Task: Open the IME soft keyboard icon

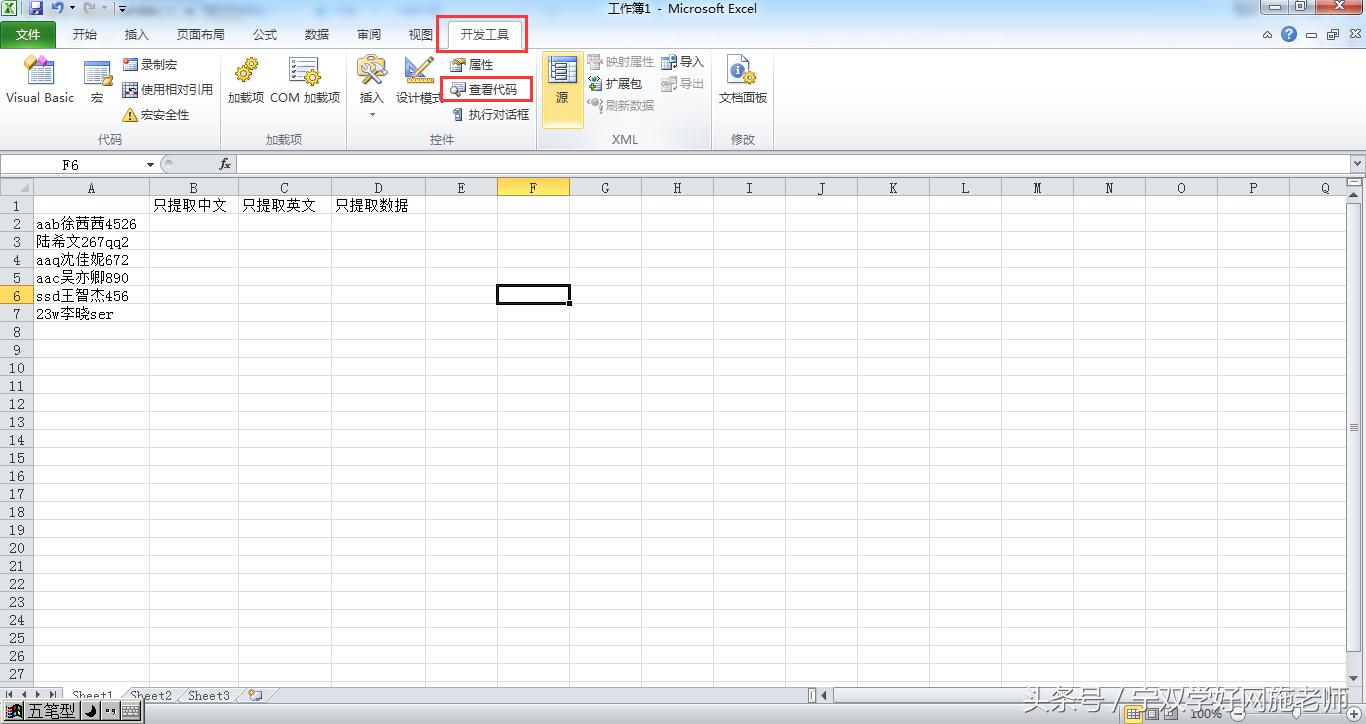Action: coord(130,712)
